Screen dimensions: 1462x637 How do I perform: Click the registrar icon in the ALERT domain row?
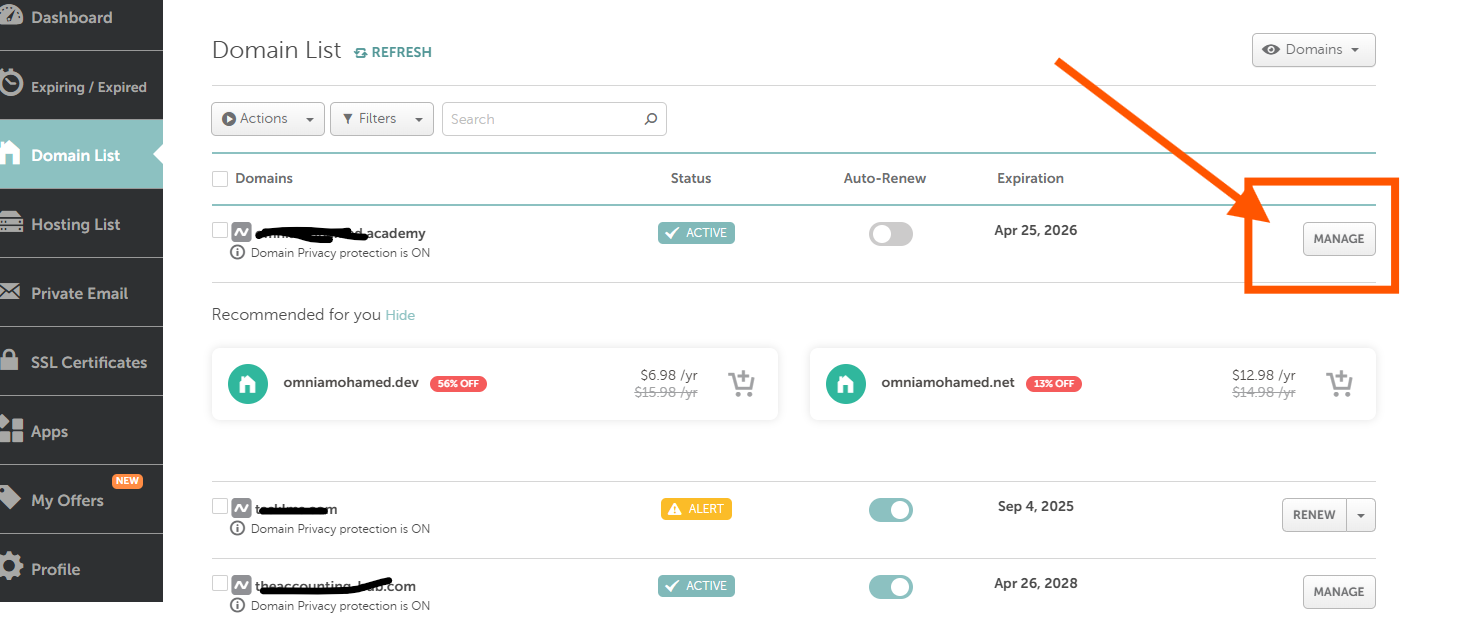241,508
